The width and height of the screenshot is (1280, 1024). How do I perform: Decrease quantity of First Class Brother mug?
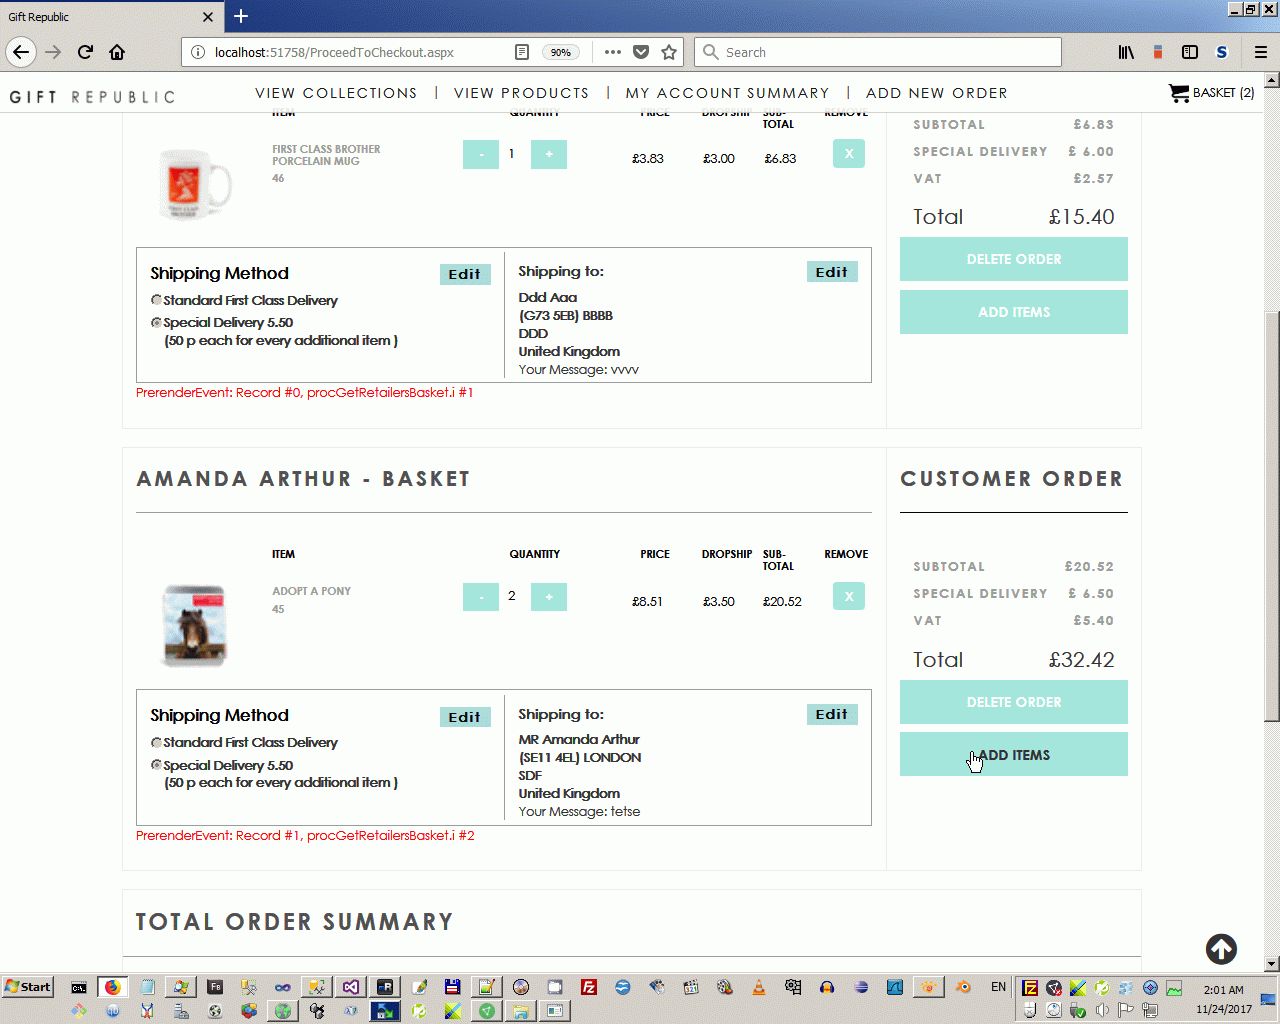click(x=481, y=154)
